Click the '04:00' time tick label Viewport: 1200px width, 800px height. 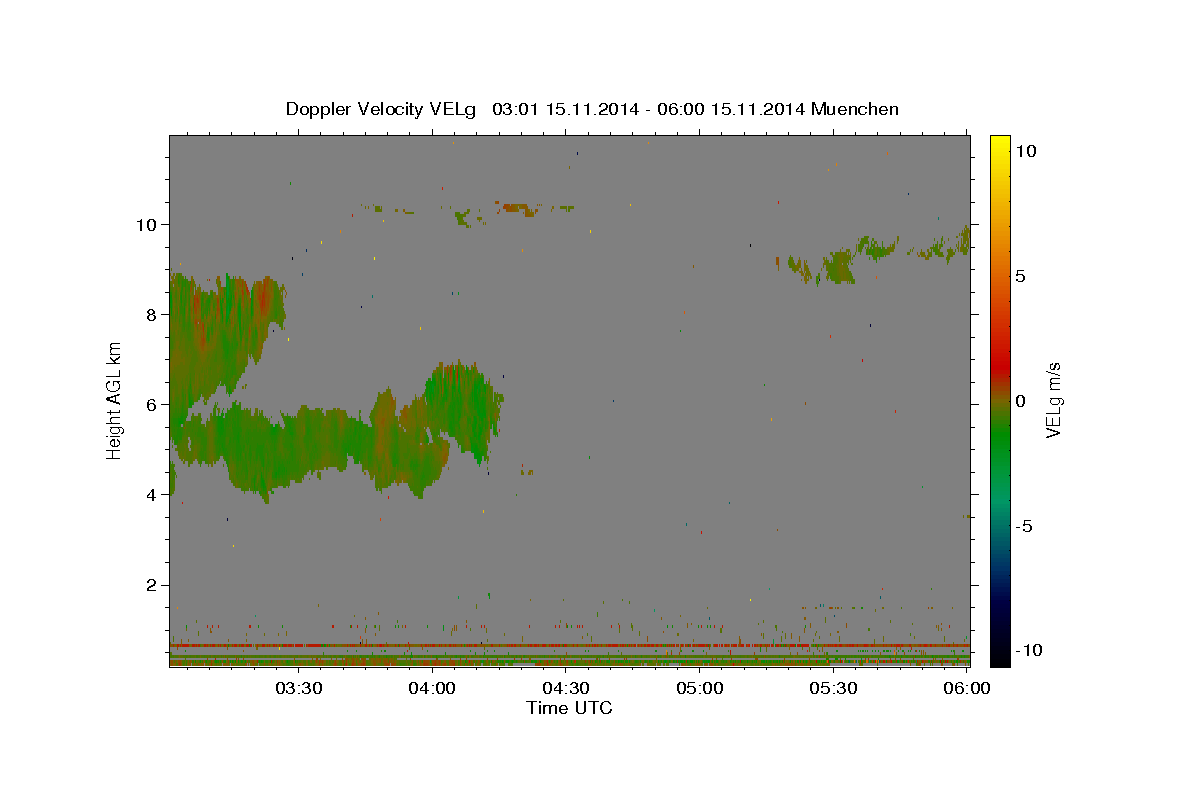(433, 688)
